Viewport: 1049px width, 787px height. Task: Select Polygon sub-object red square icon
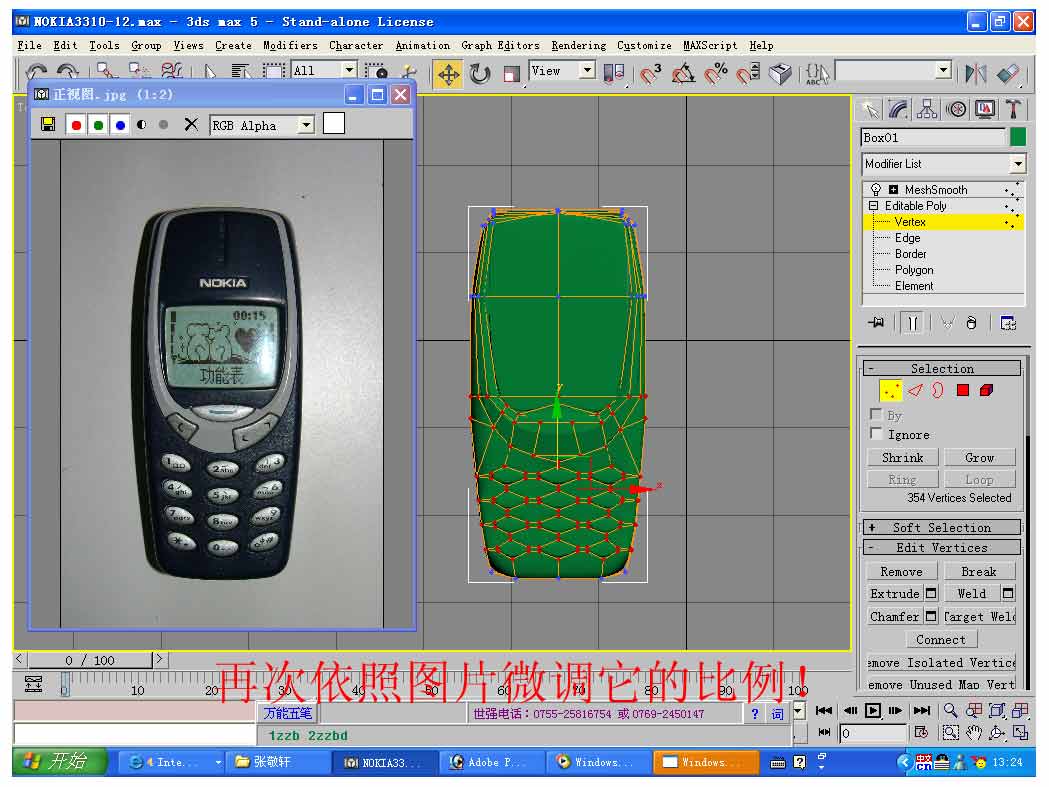pos(962,391)
